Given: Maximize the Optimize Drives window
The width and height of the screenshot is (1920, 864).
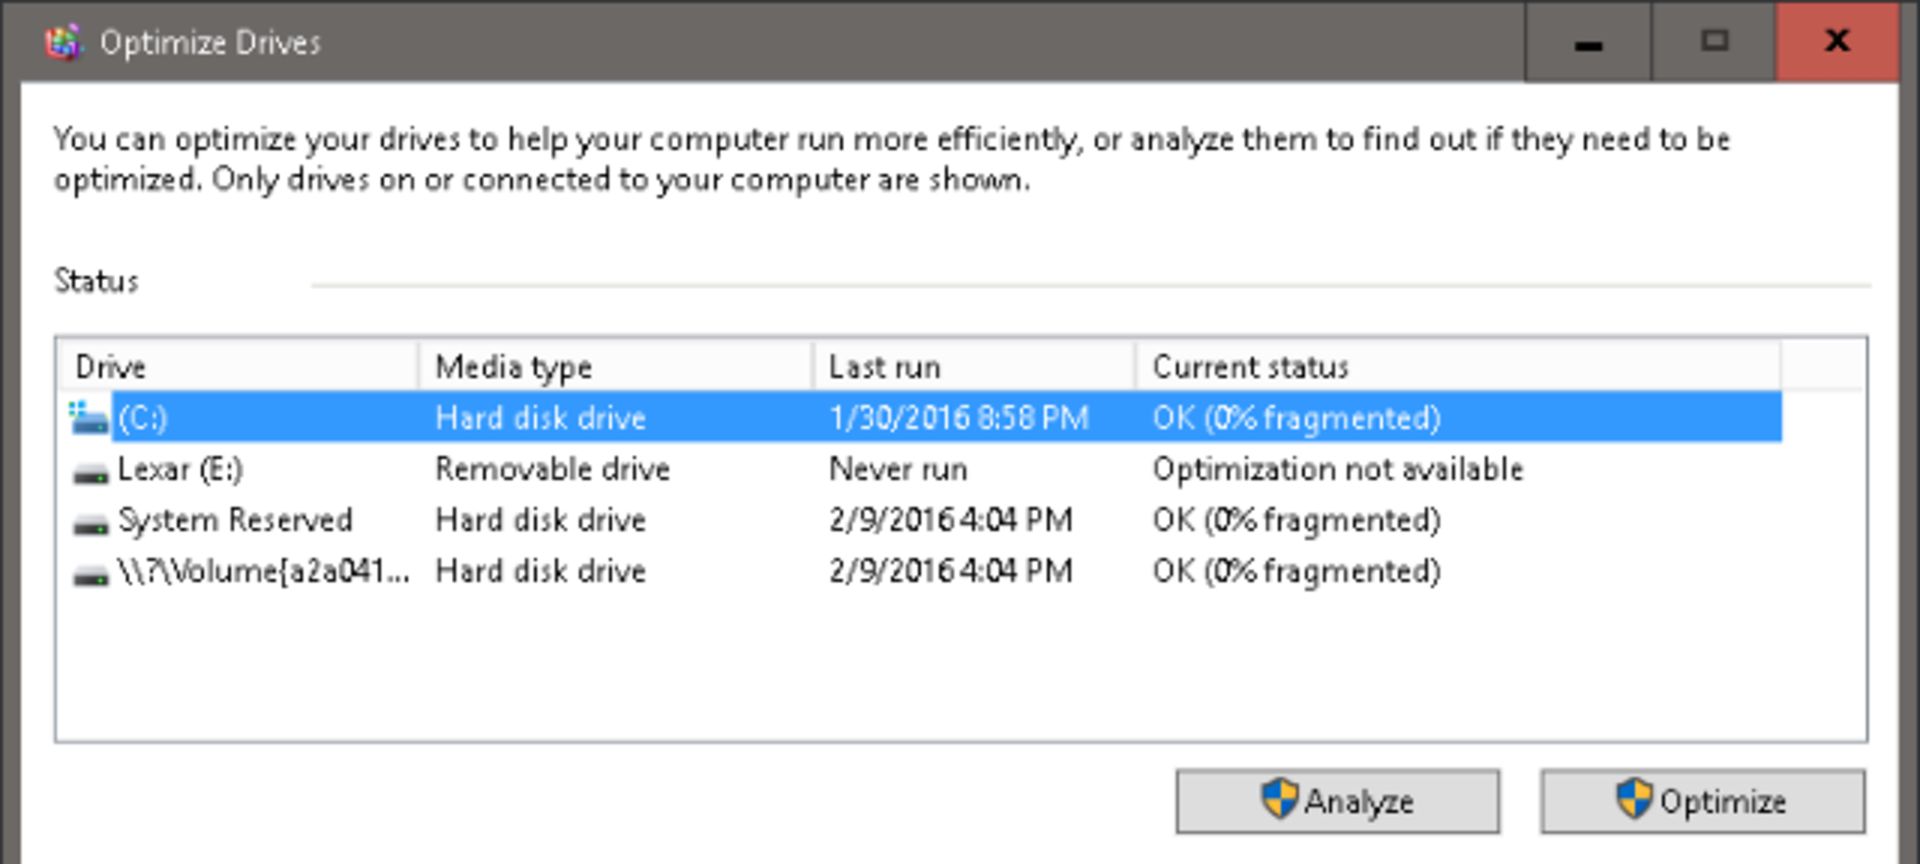Looking at the screenshot, I should [1714, 42].
